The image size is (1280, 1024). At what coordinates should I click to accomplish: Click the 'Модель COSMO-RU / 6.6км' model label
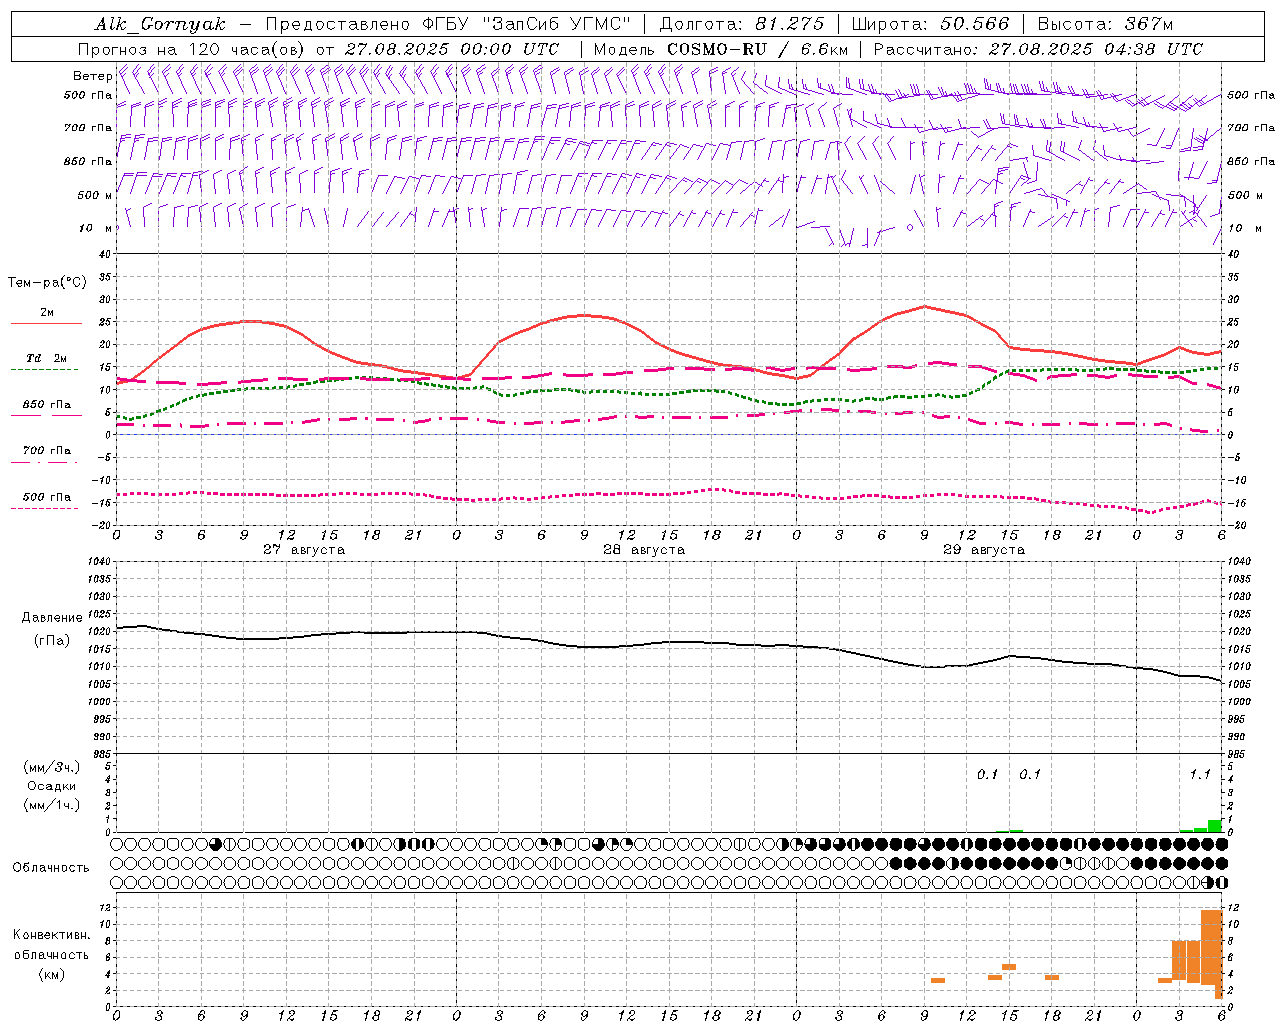[x=721, y=49]
